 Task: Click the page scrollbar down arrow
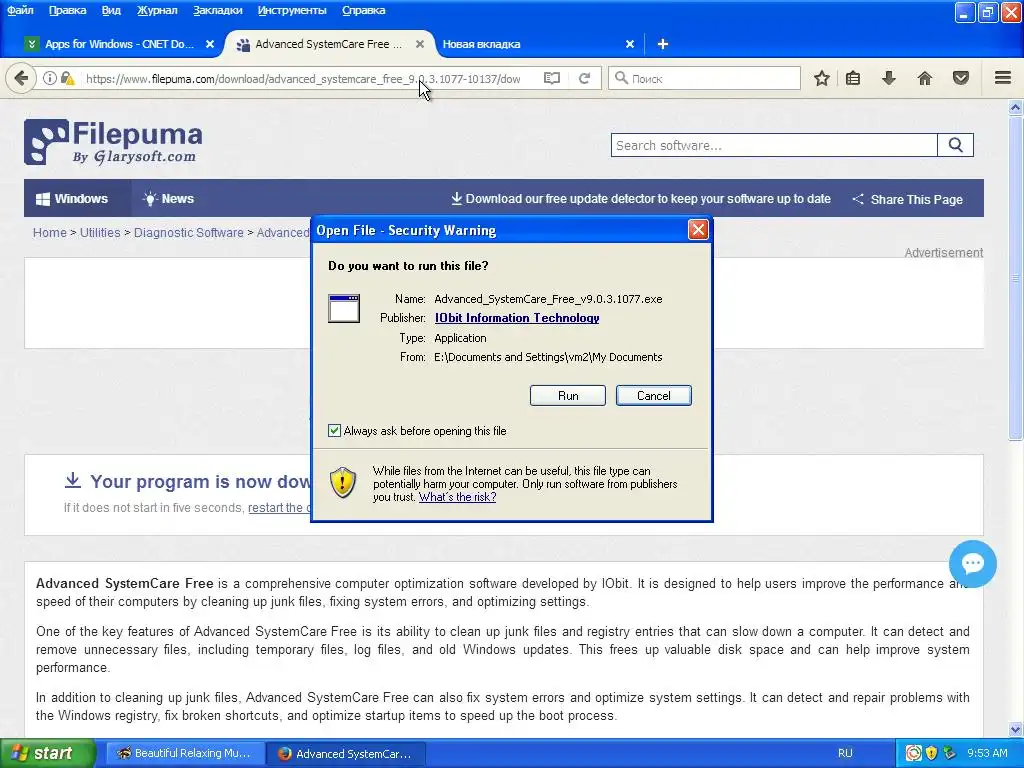point(1016,729)
